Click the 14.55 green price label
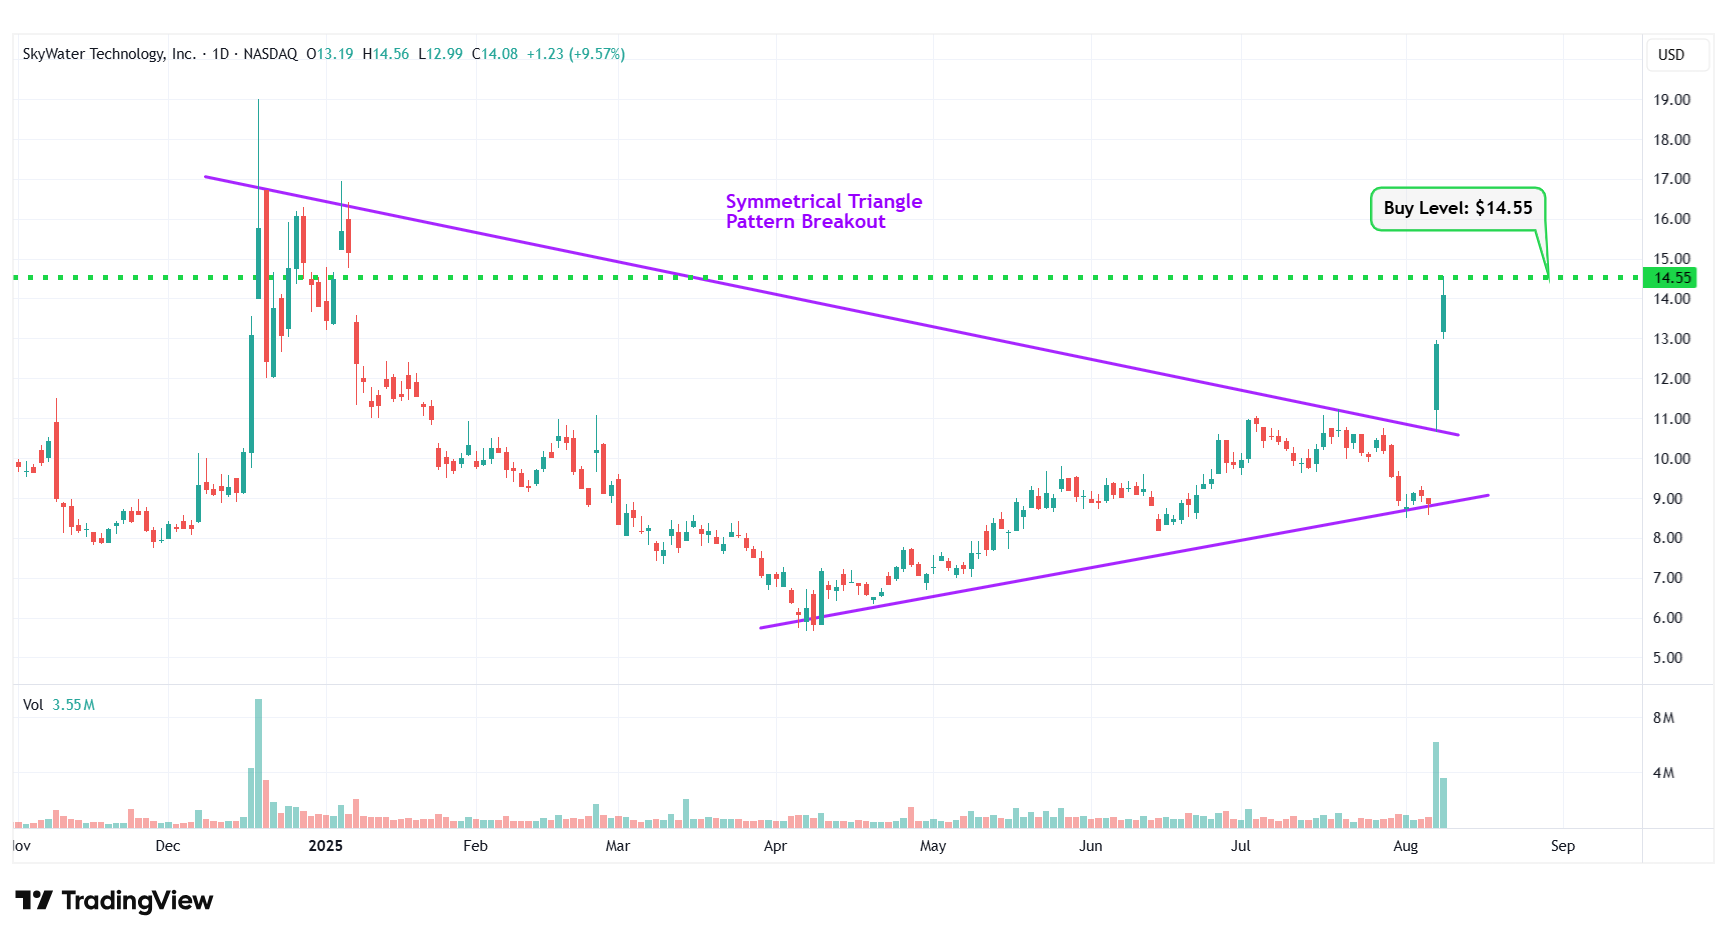The width and height of the screenshot is (1727, 938). click(x=1672, y=278)
